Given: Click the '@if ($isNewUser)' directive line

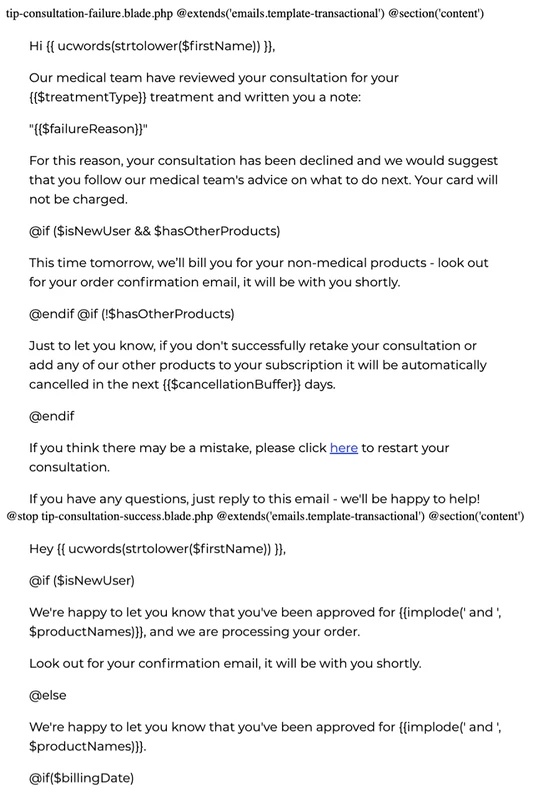Looking at the screenshot, I should (x=82, y=581).
